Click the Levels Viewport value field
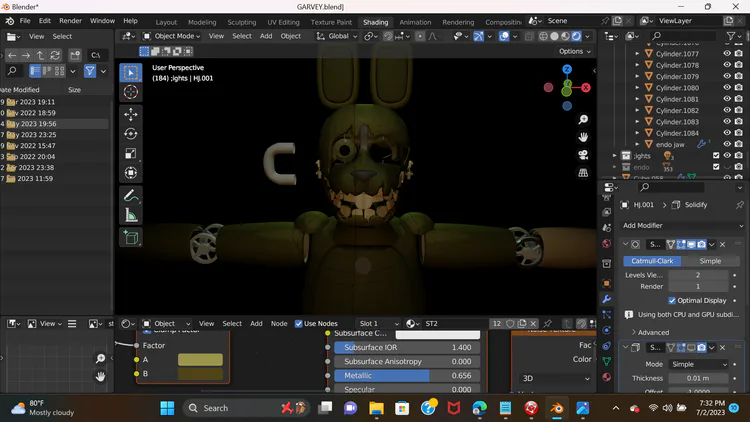 coord(698,275)
